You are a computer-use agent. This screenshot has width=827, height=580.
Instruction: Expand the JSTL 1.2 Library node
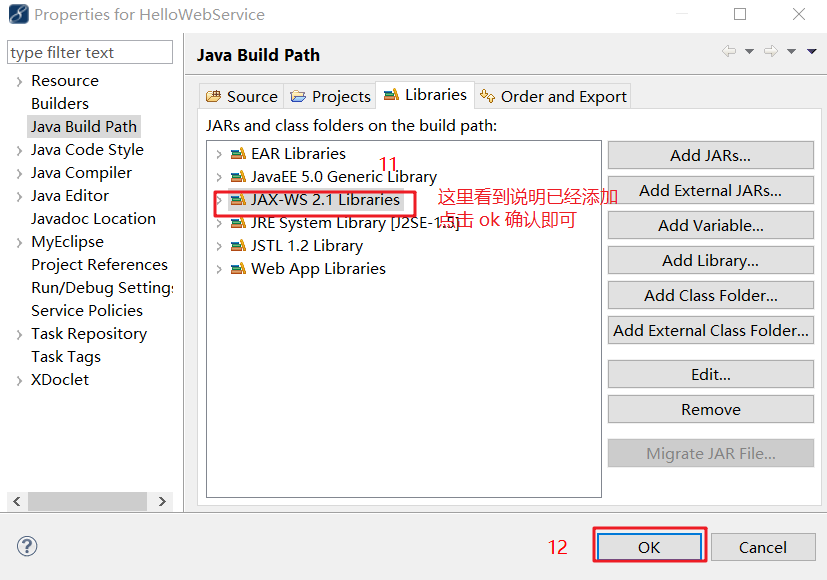point(219,246)
